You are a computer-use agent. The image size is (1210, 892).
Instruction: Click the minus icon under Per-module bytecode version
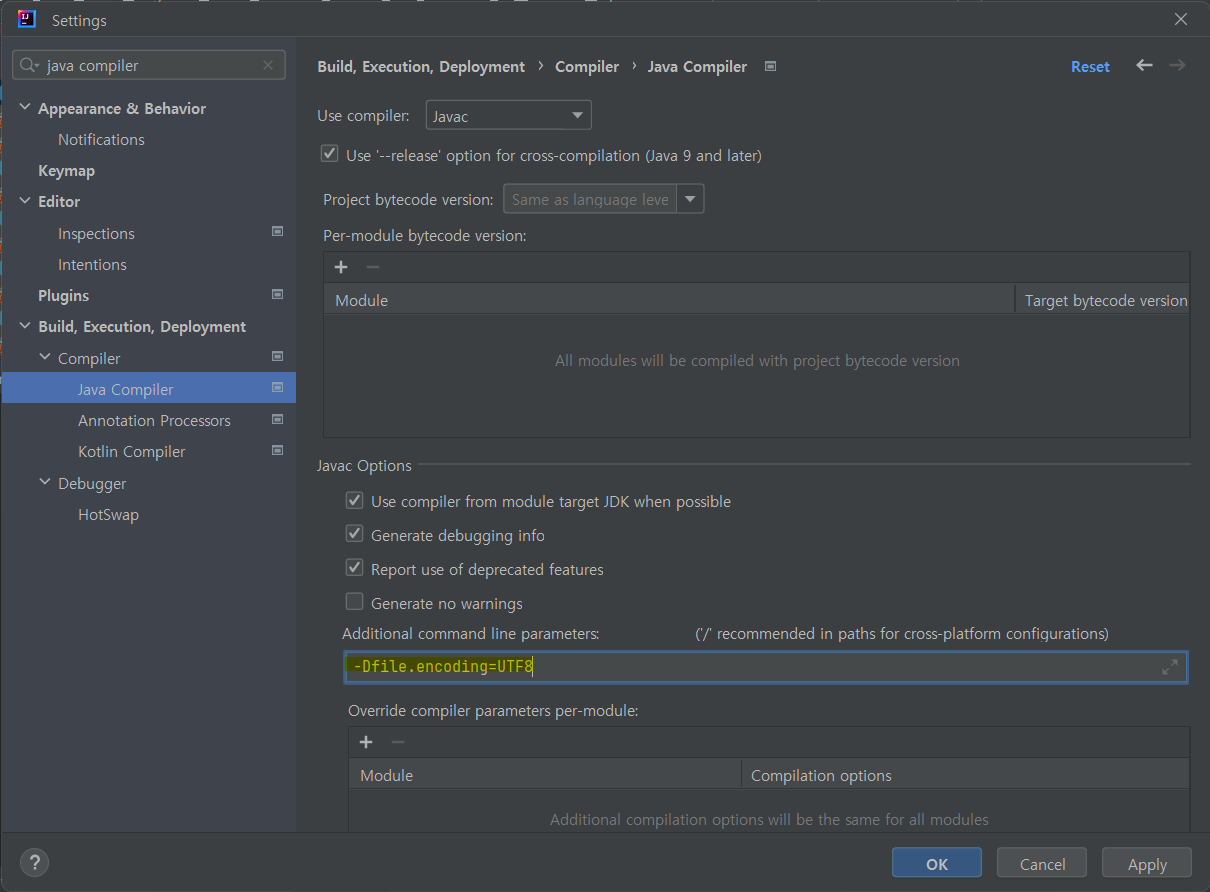[373, 267]
